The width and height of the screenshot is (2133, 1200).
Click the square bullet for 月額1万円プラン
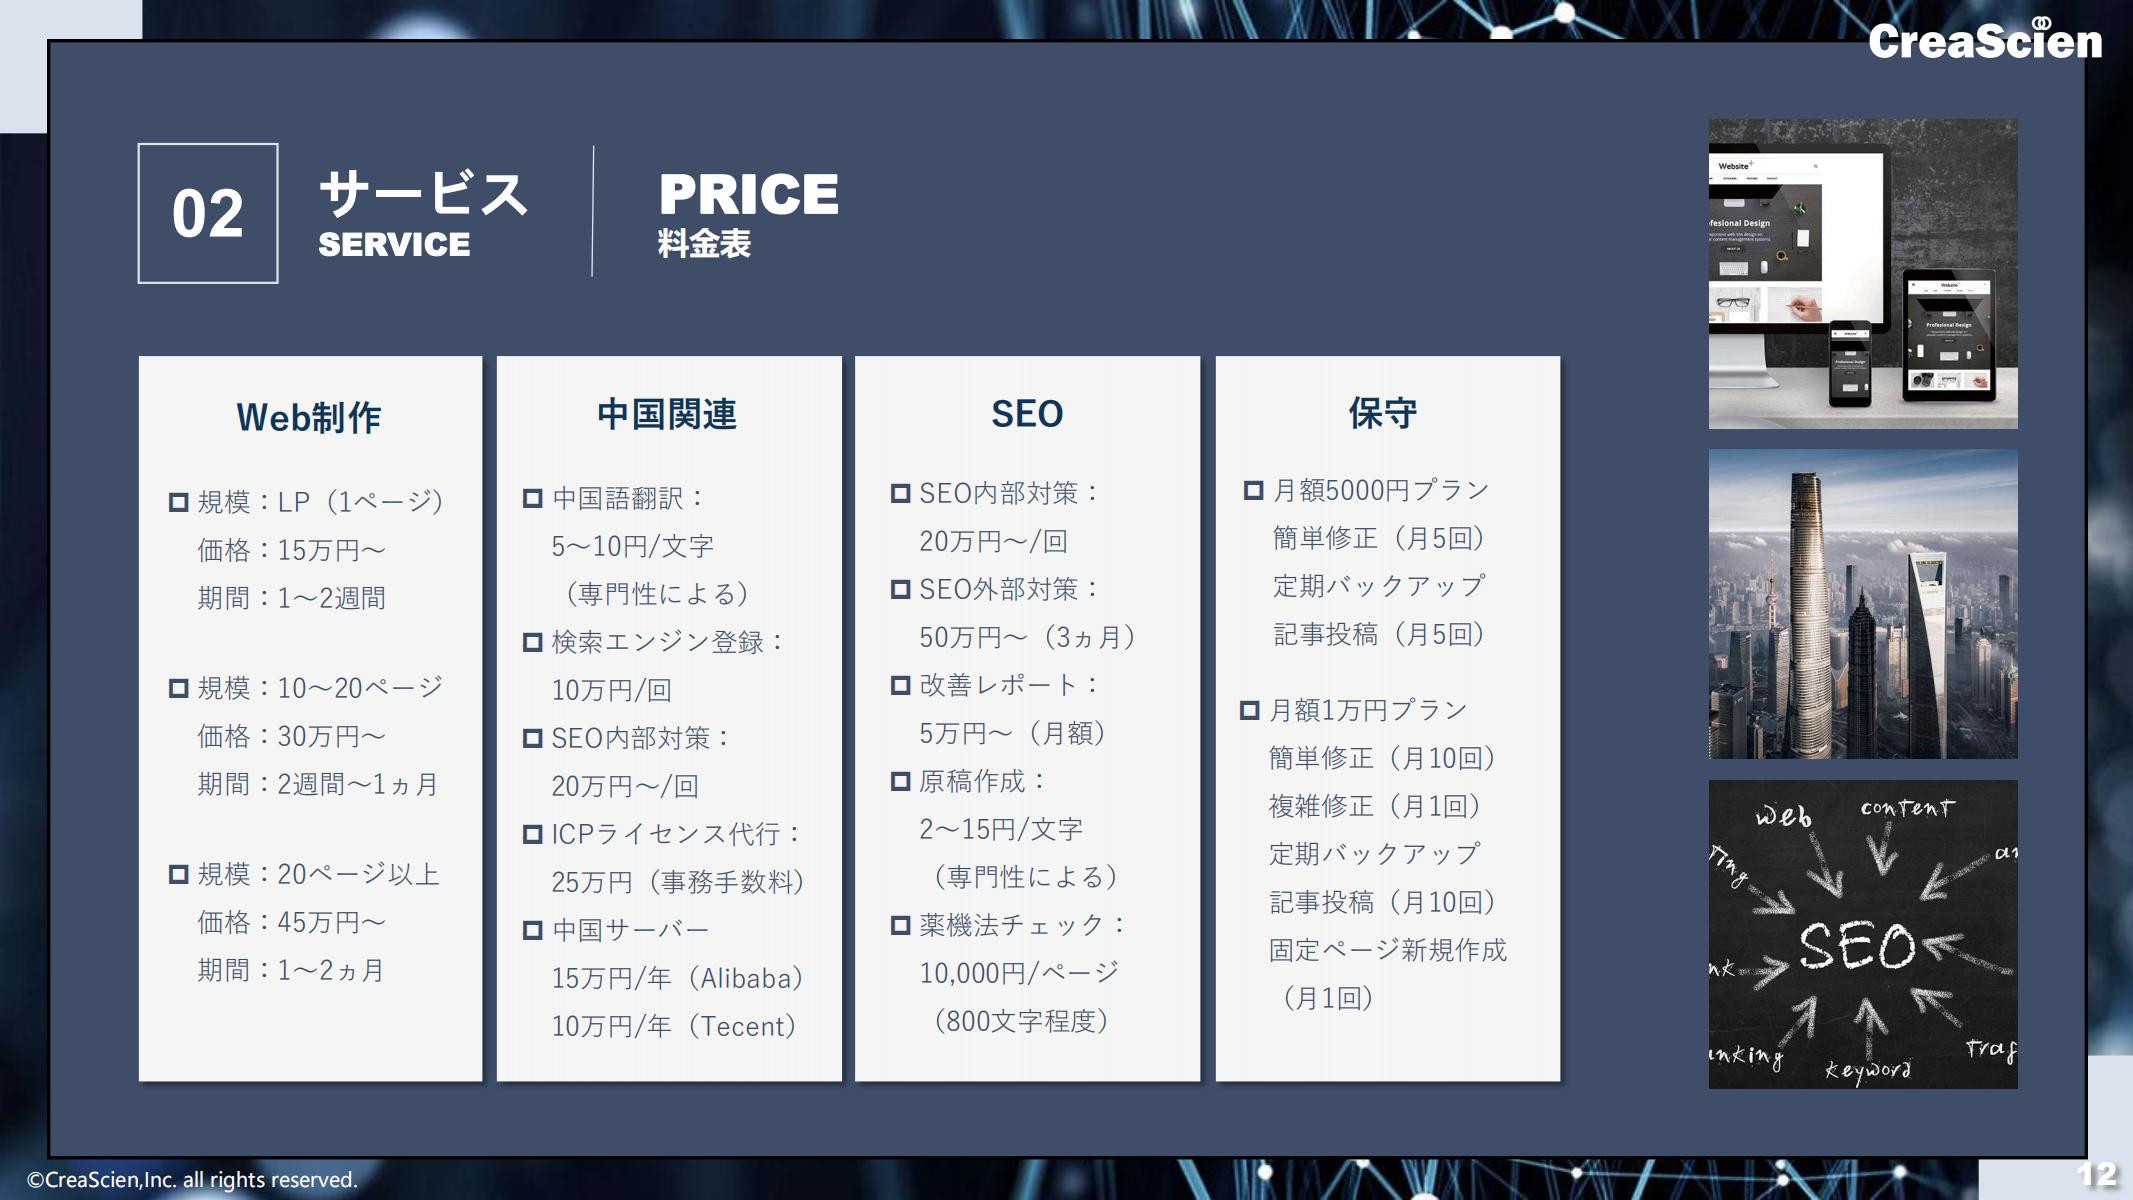tap(1249, 710)
